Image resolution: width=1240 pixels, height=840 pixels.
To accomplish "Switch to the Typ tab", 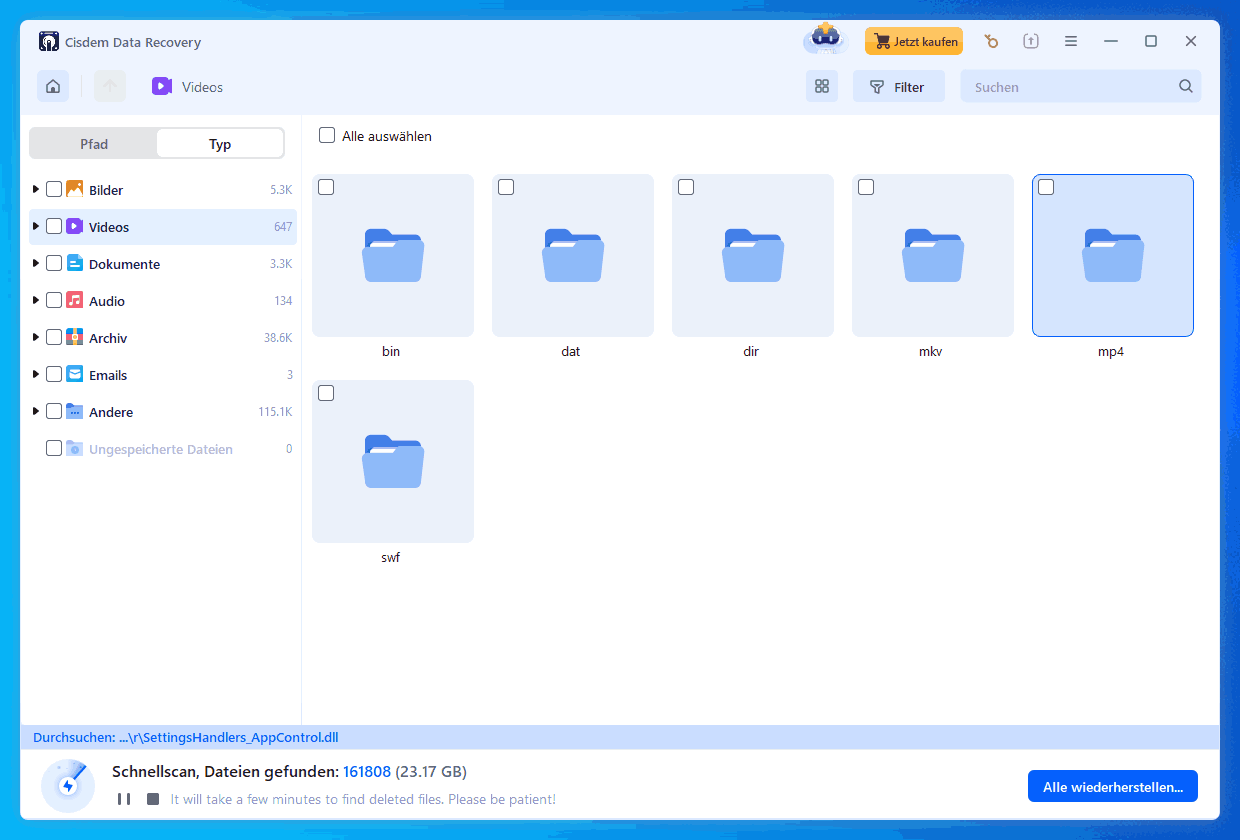I will (x=220, y=143).
